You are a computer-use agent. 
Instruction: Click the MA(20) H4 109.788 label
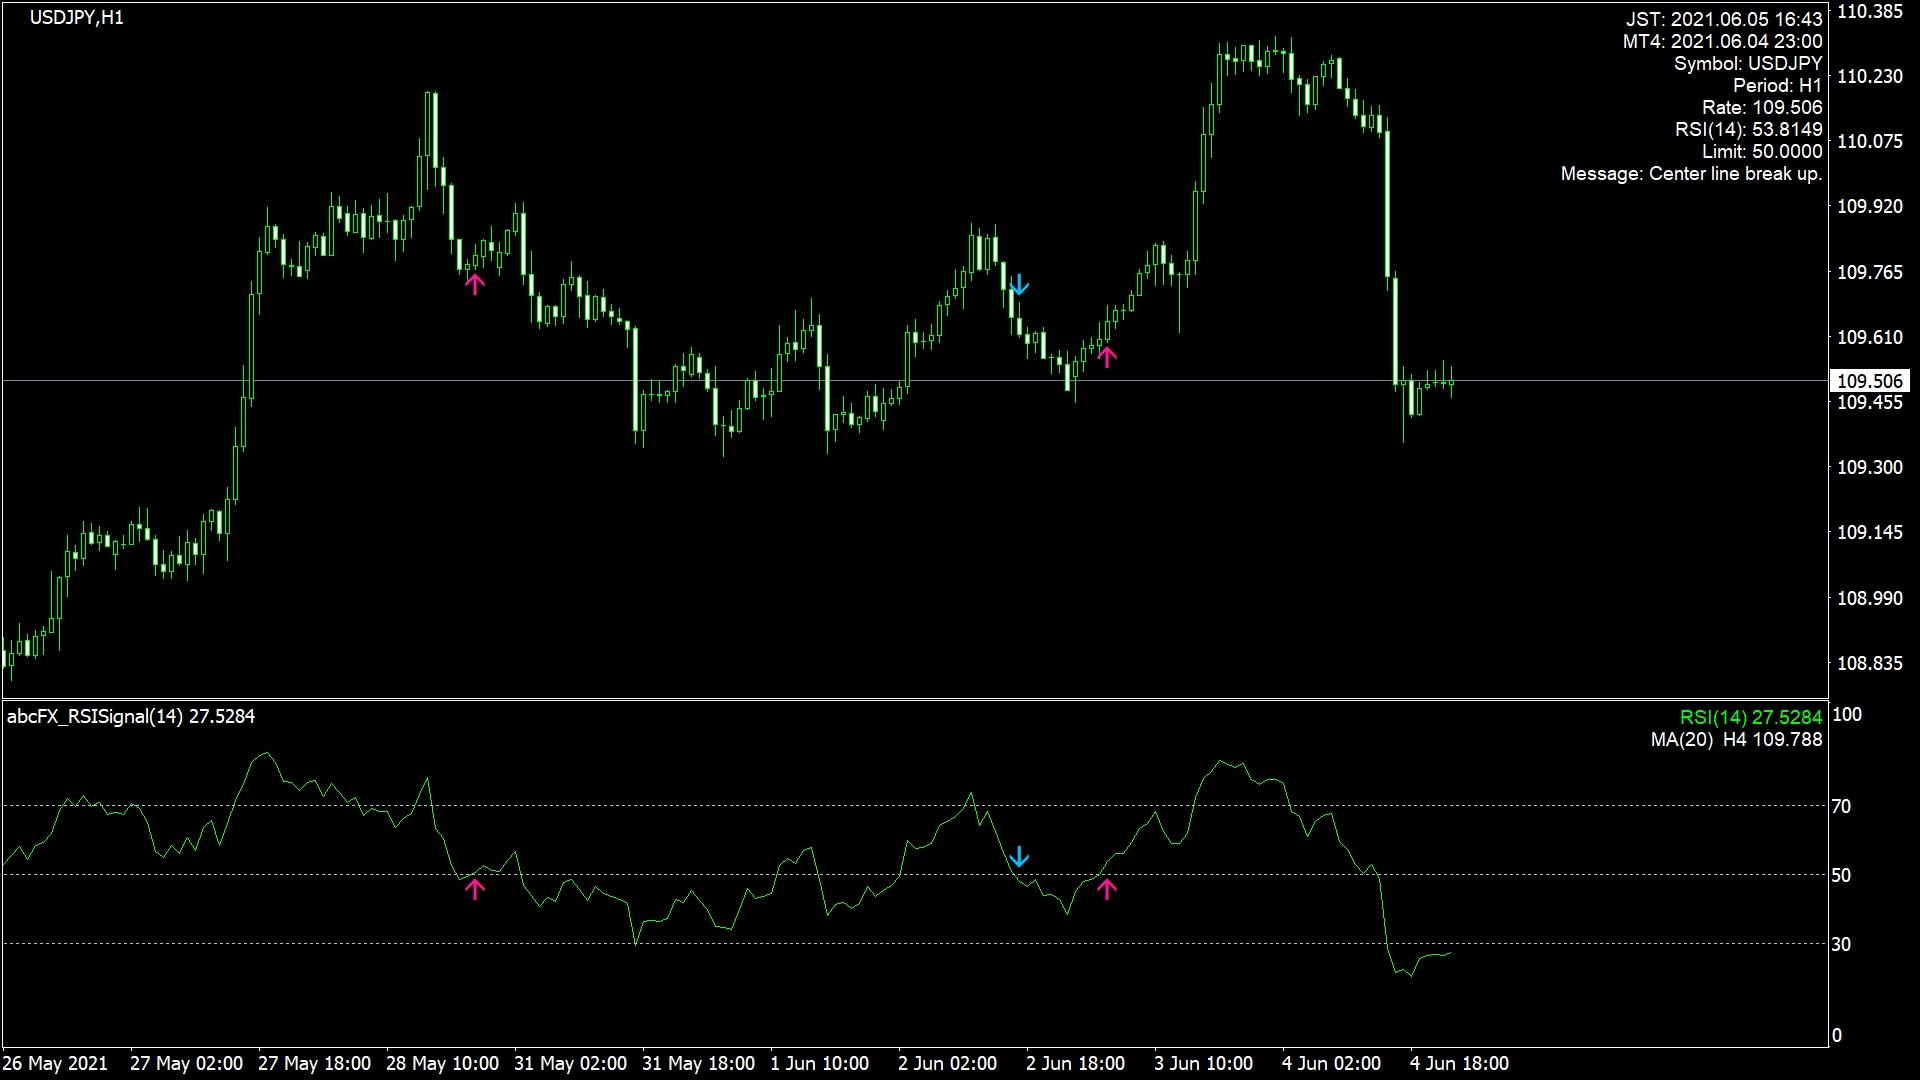tap(1736, 740)
